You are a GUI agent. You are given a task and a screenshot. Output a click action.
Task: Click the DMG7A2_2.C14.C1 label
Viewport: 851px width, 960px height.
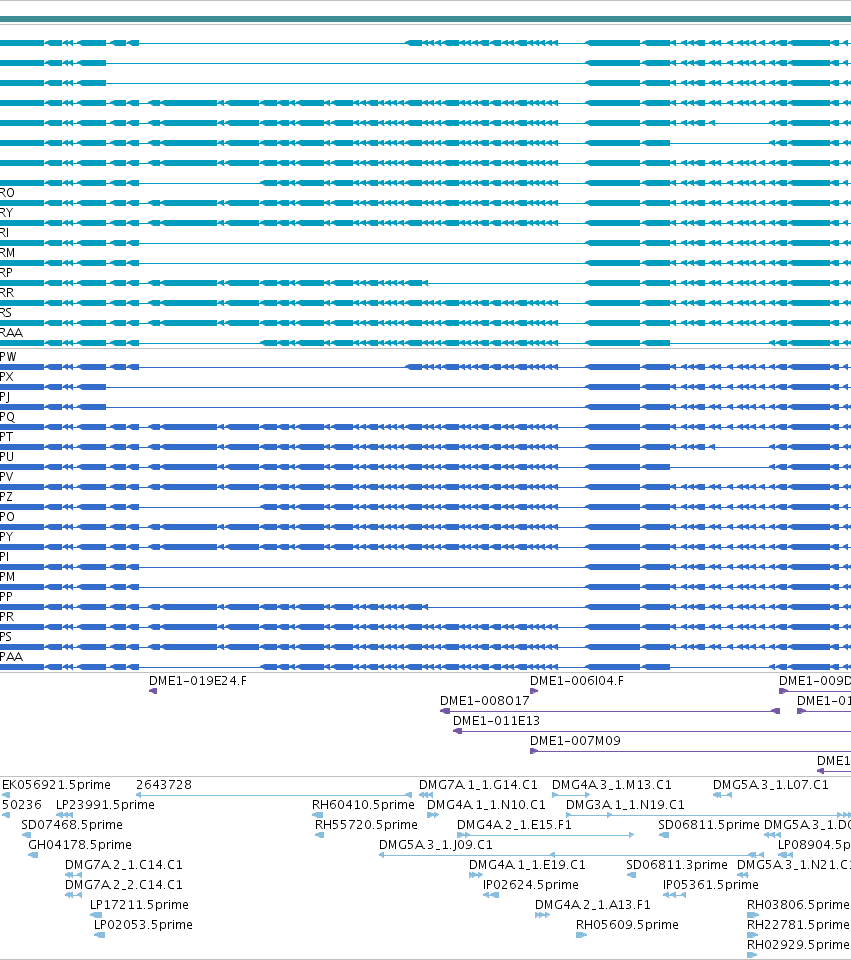[124, 885]
